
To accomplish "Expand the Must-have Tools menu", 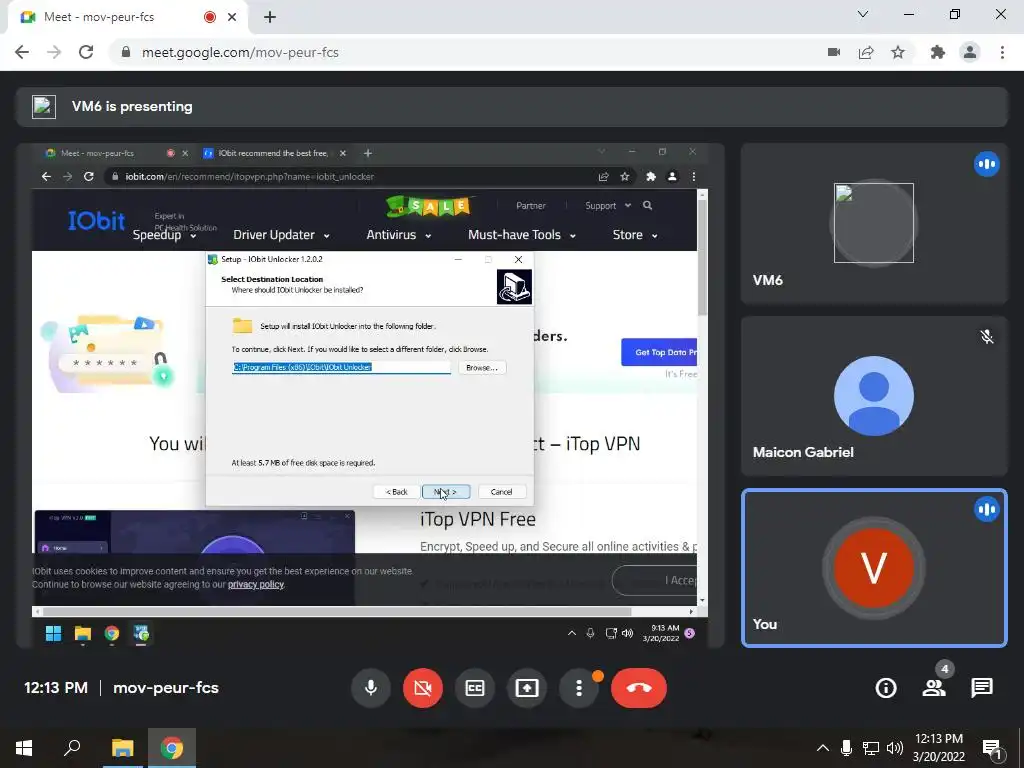I will coord(522,235).
